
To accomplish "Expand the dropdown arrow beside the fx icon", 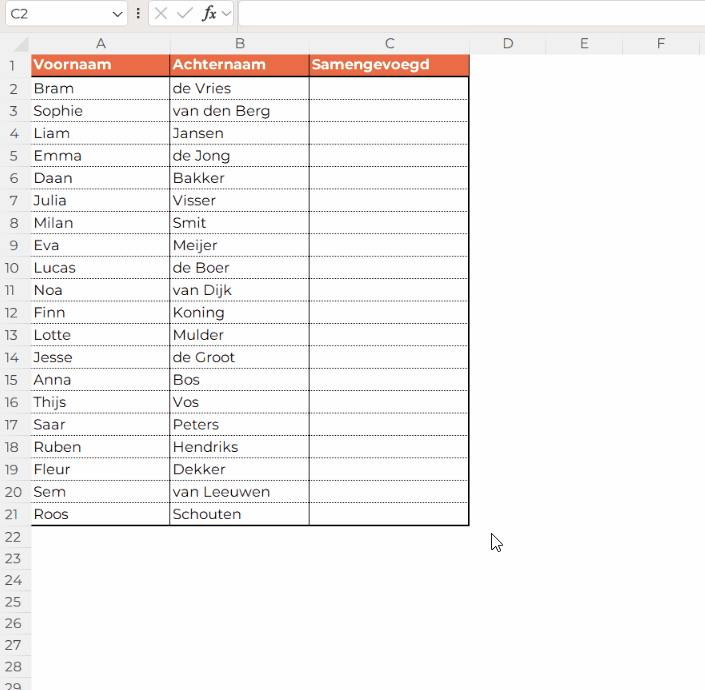I will tap(227, 13).
